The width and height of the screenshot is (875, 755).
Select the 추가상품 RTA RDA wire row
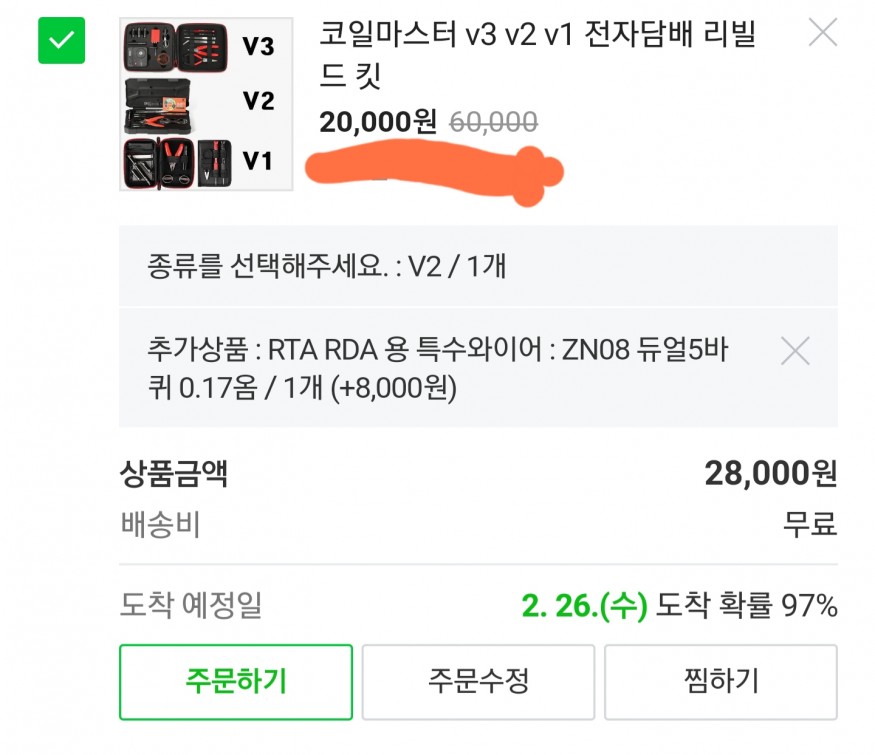point(478,368)
